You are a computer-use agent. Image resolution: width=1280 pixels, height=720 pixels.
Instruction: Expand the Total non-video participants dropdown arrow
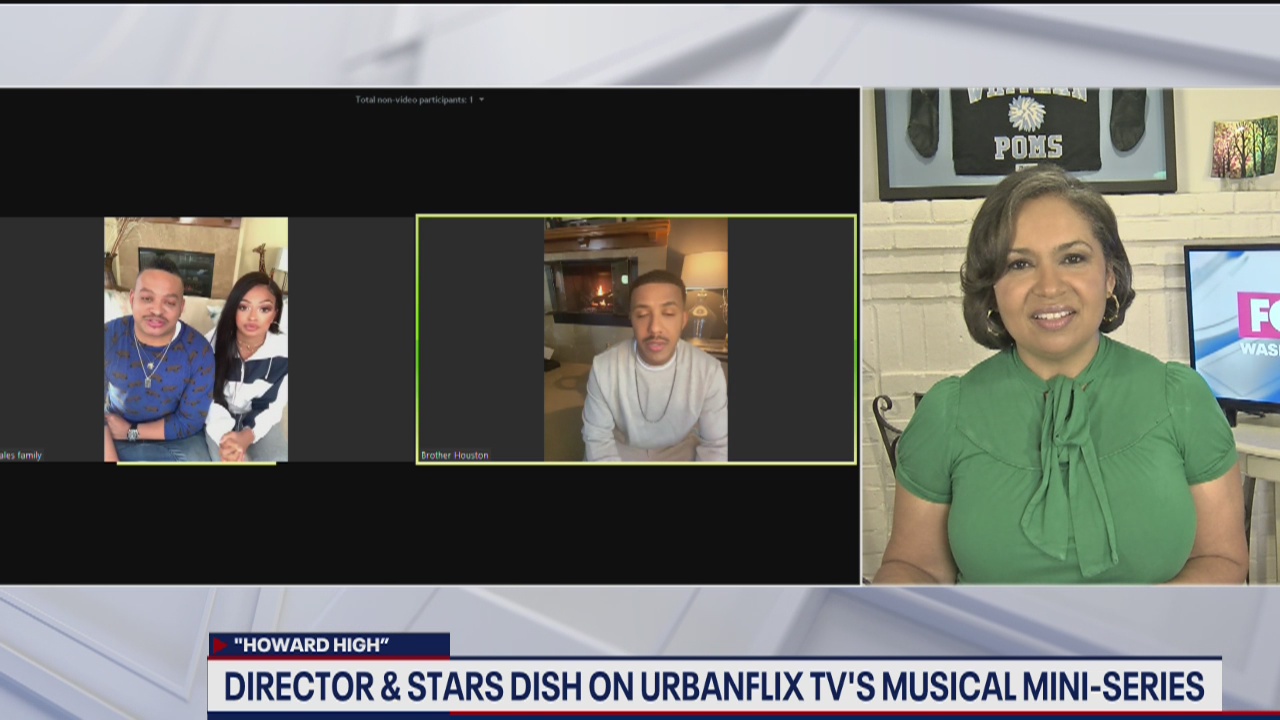[481, 100]
